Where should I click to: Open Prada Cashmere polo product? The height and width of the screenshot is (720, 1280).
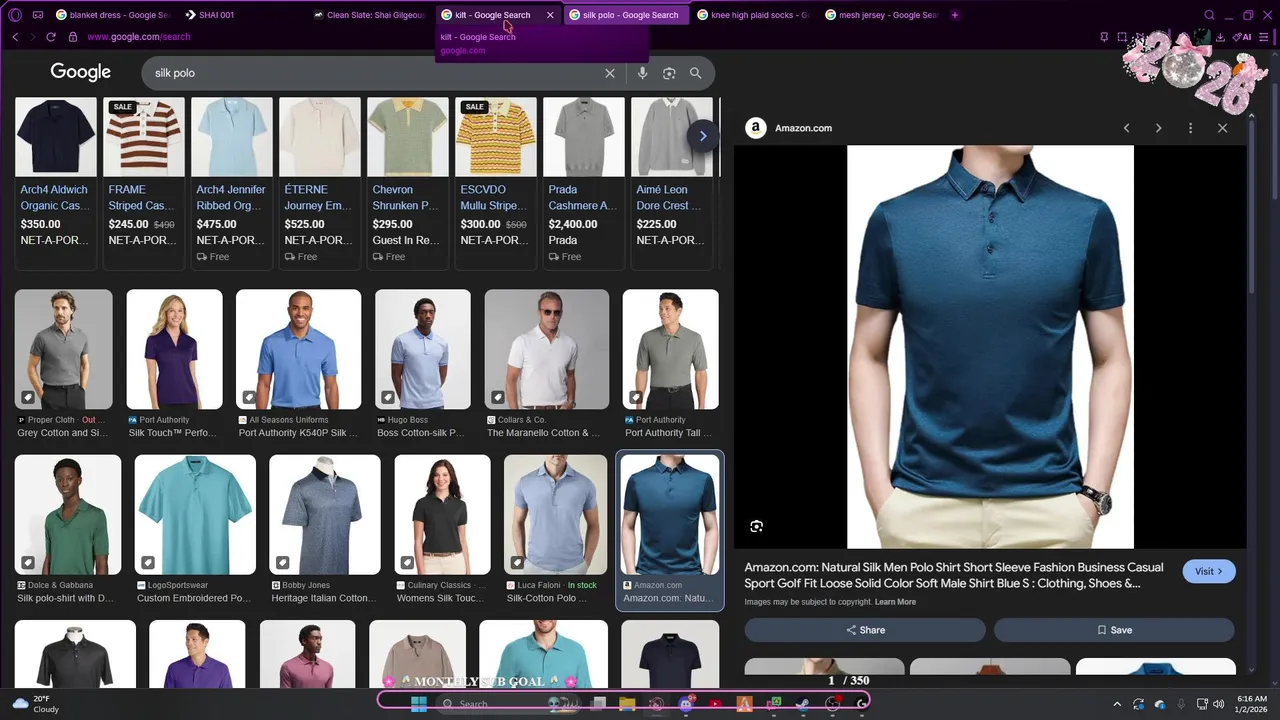(584, 182)
